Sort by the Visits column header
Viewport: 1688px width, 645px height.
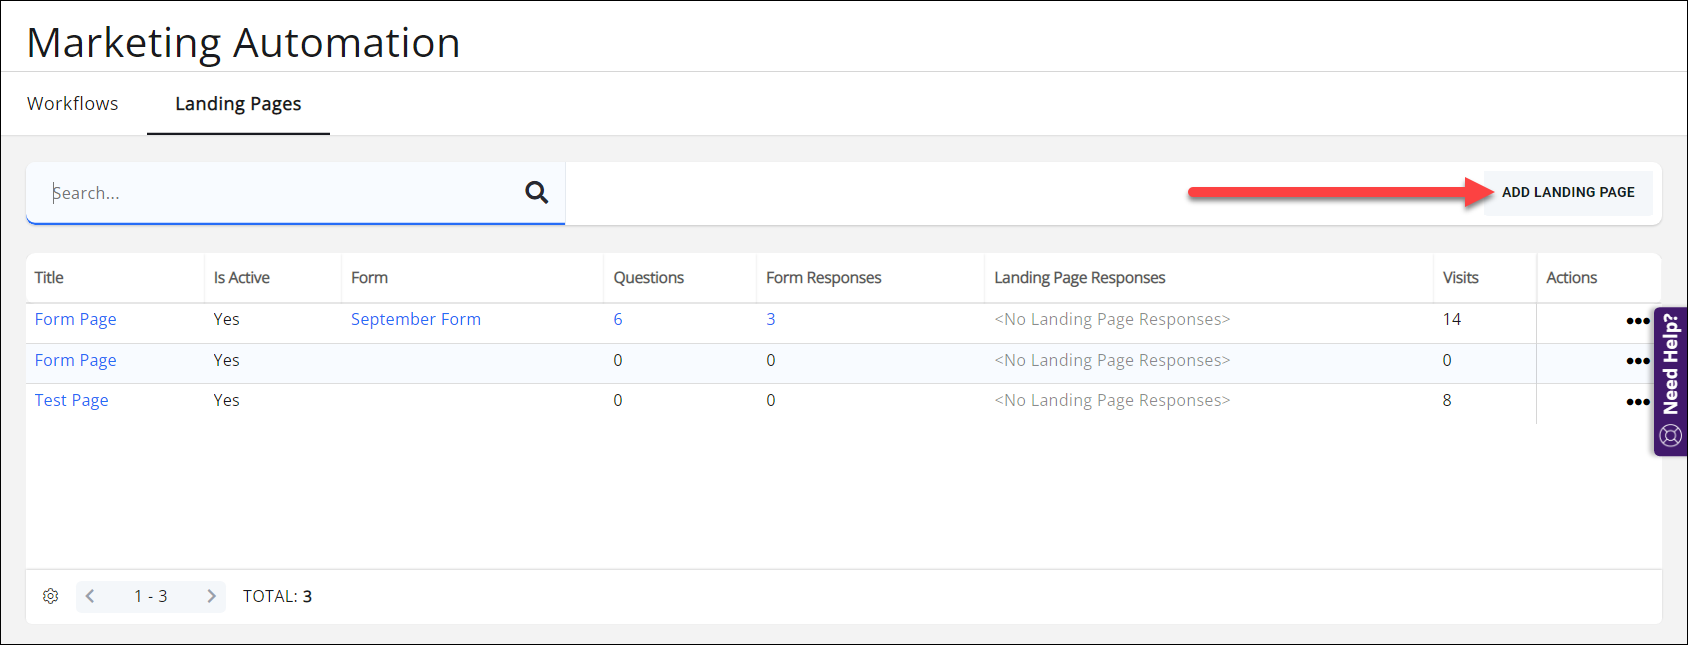coord(1460,278)
